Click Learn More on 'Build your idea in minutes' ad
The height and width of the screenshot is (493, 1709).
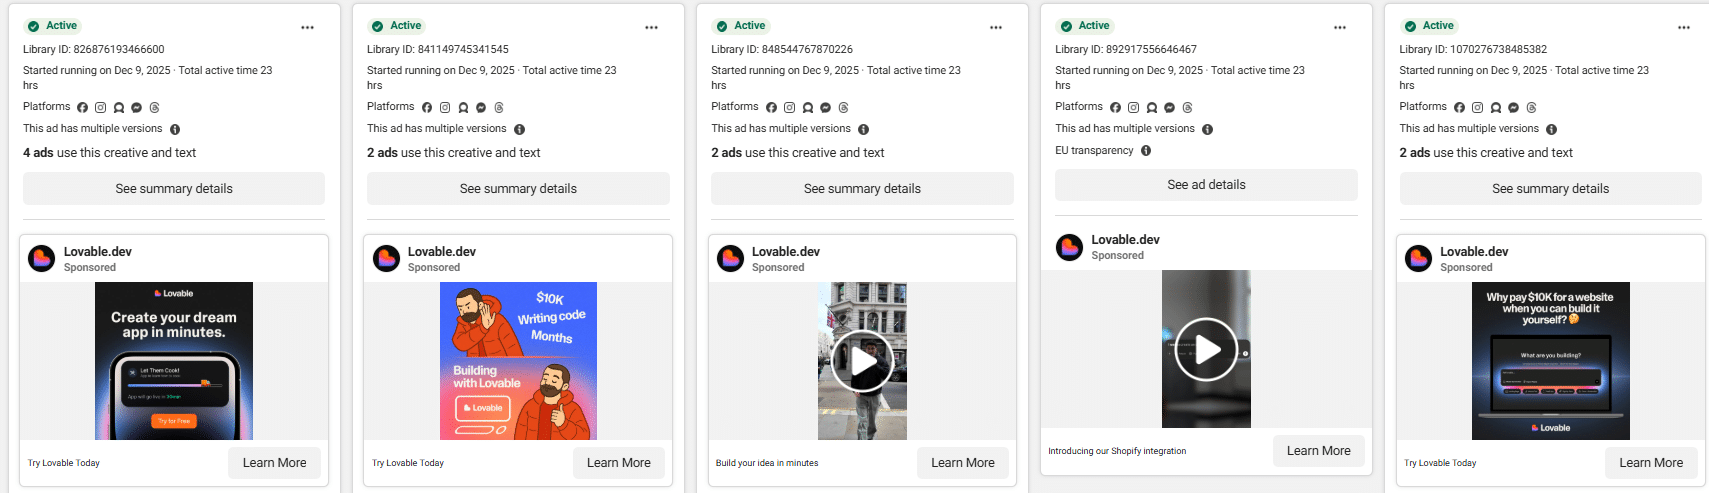click(x=962, y=463)
